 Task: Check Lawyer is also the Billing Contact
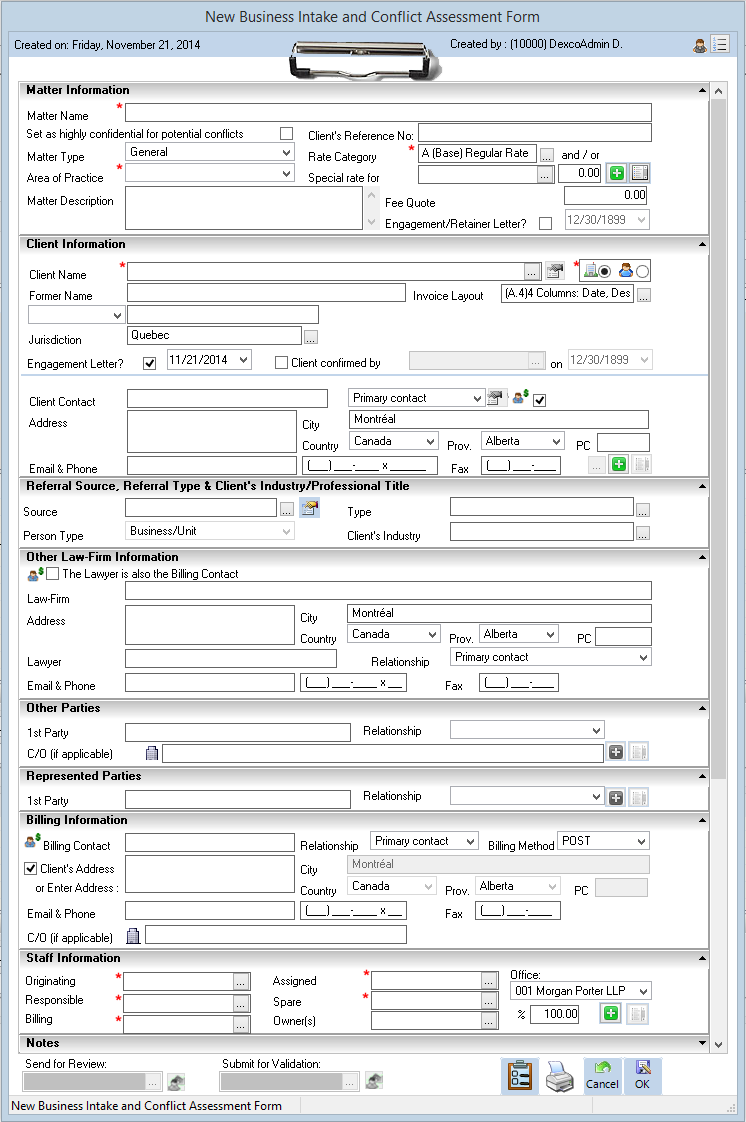[x=53, y=573]
